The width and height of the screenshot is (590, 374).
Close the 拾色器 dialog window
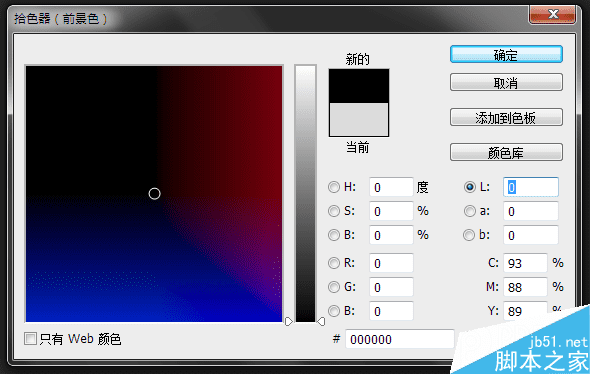coord(552,15)
